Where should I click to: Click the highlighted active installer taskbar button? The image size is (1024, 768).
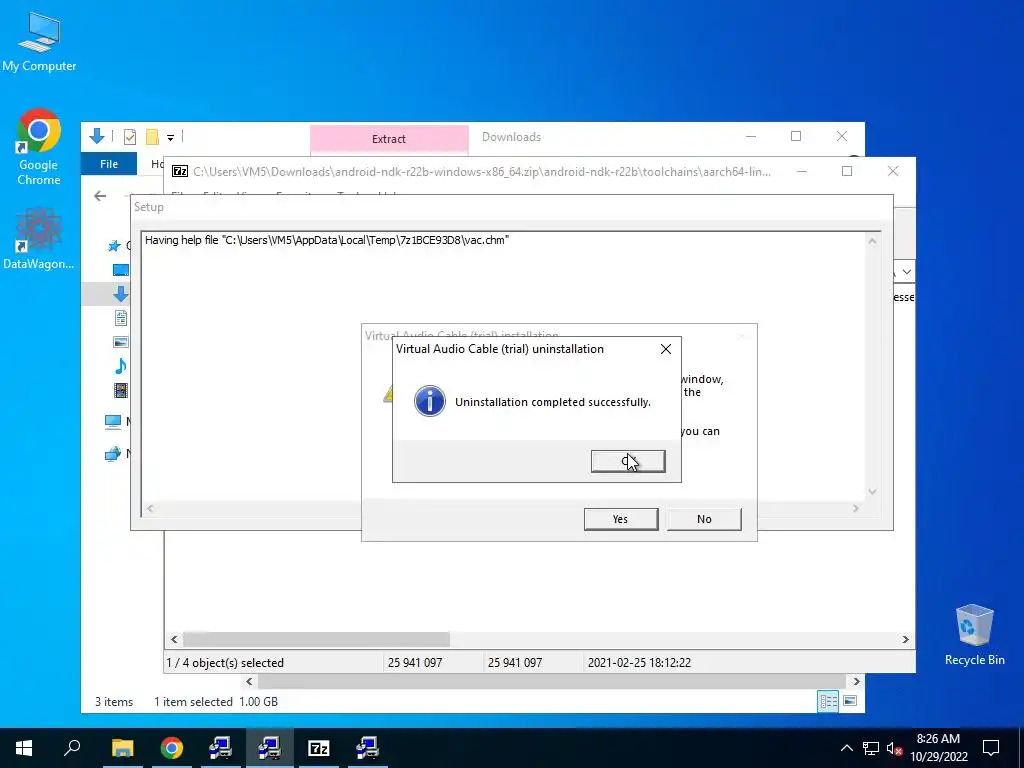click(270, 748)
